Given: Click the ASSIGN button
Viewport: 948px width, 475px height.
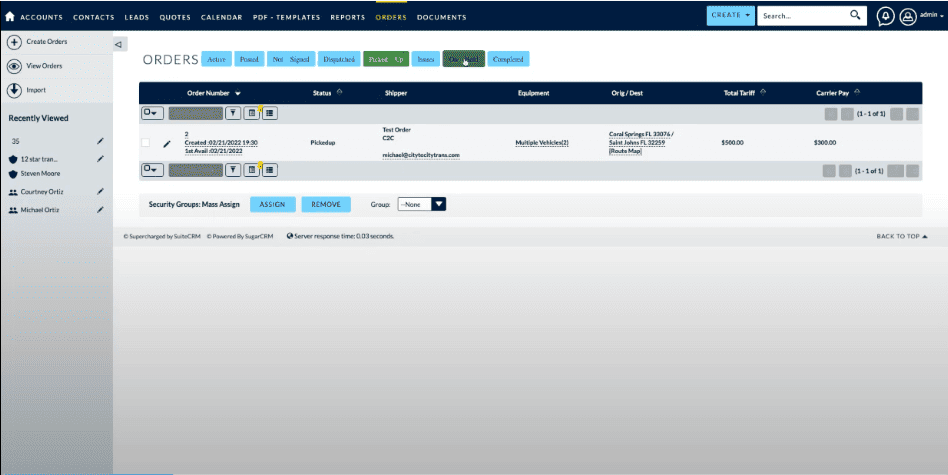Looking at the screenshot, I should coord(273,204).
